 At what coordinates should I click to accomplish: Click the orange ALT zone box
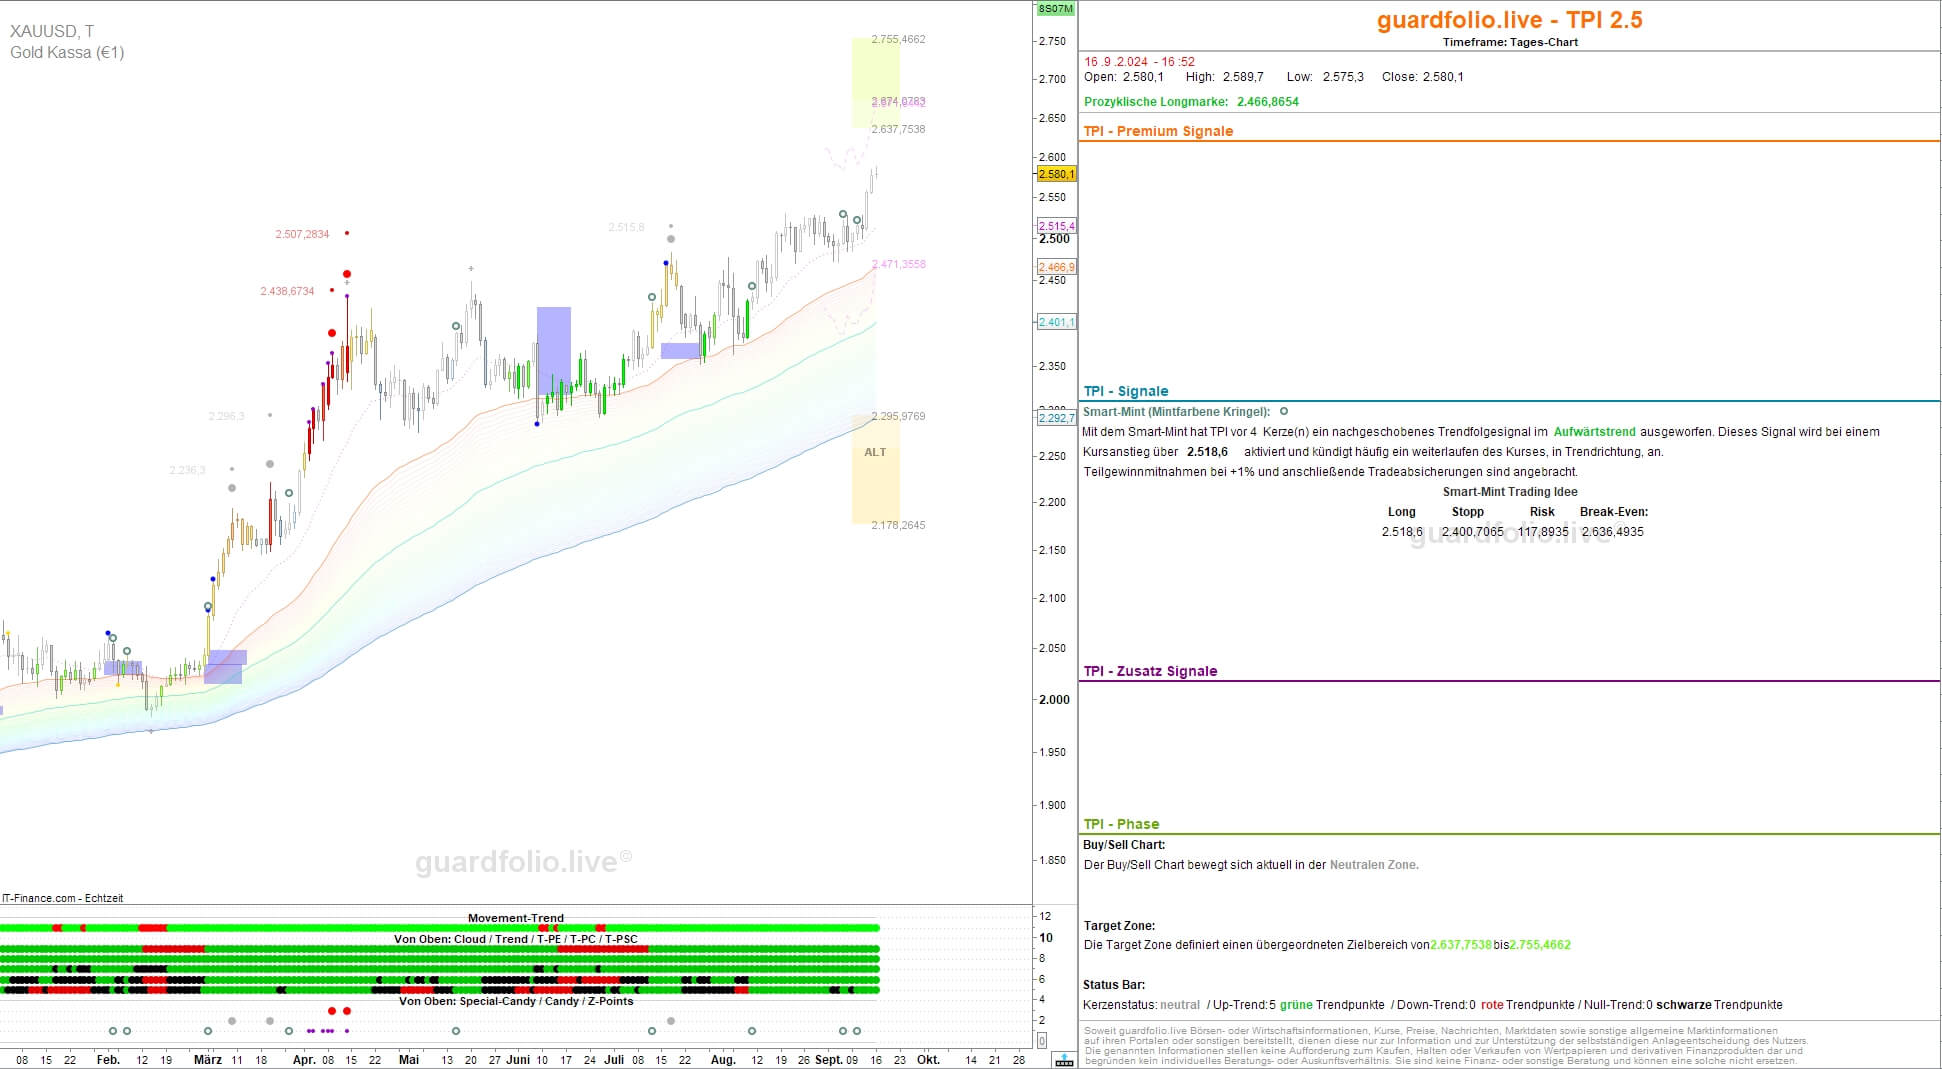click(x=875, y=469)
